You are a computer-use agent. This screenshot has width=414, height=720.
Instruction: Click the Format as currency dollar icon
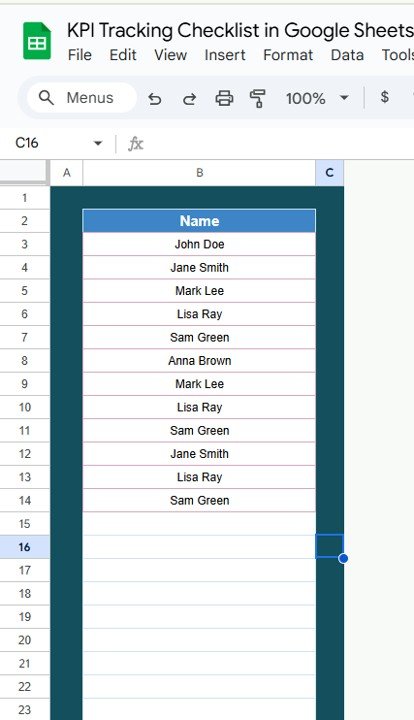click(x=385, y=97)
